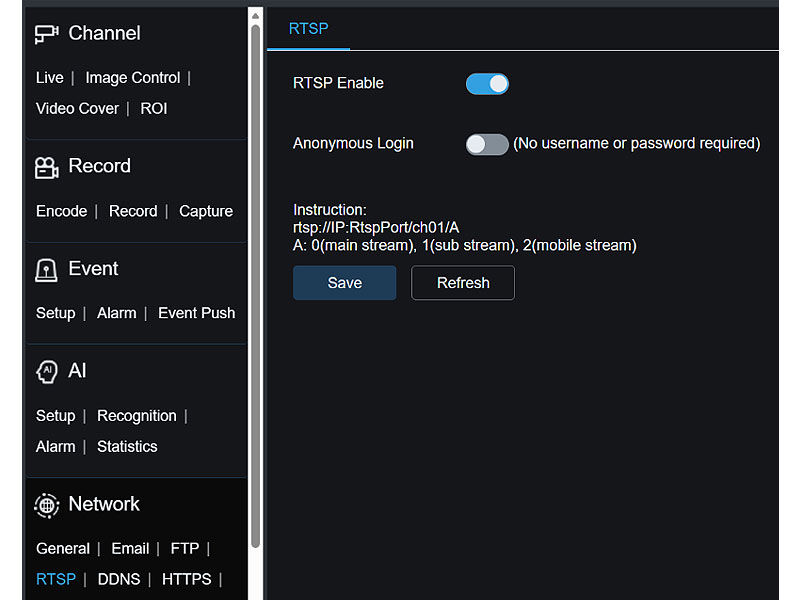
Task: Open the Video Cover settings
Action: click(x=77, y=108)
